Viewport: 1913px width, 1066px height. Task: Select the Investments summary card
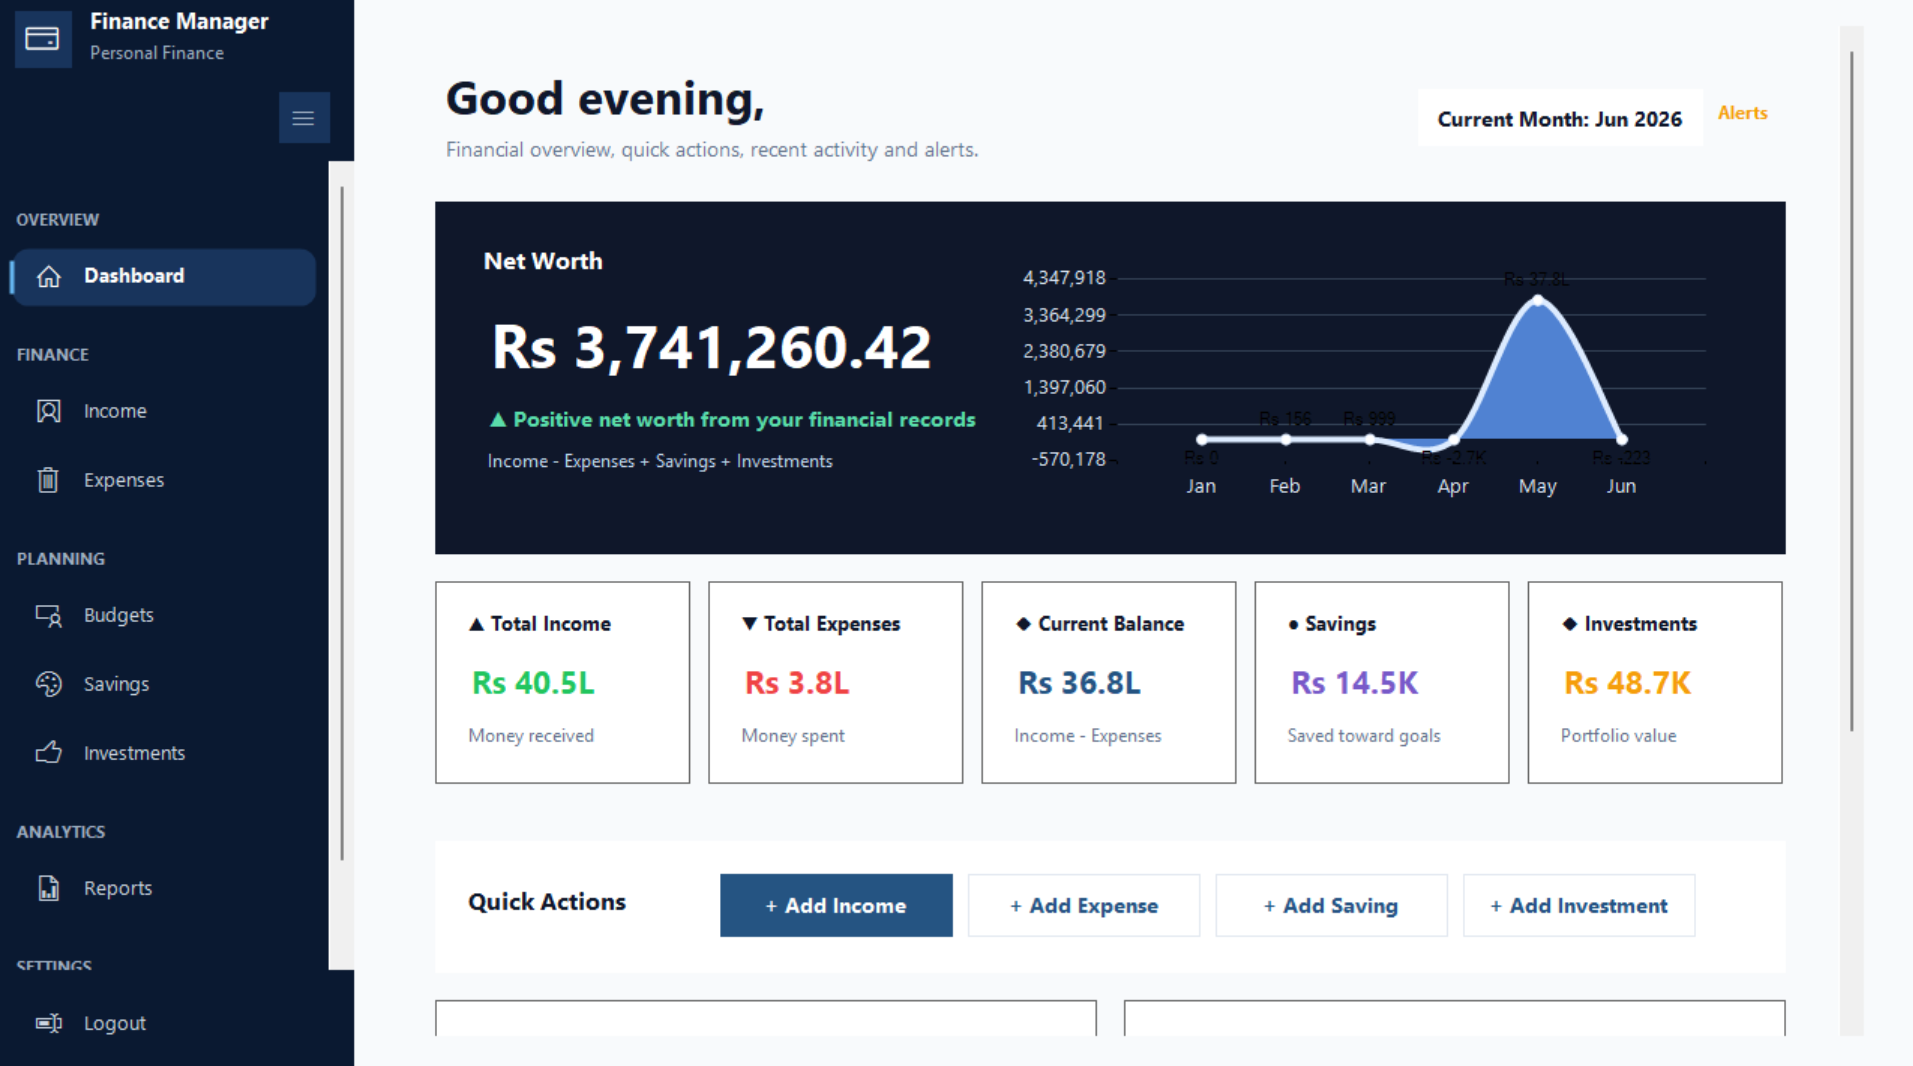coord(1655,683)
